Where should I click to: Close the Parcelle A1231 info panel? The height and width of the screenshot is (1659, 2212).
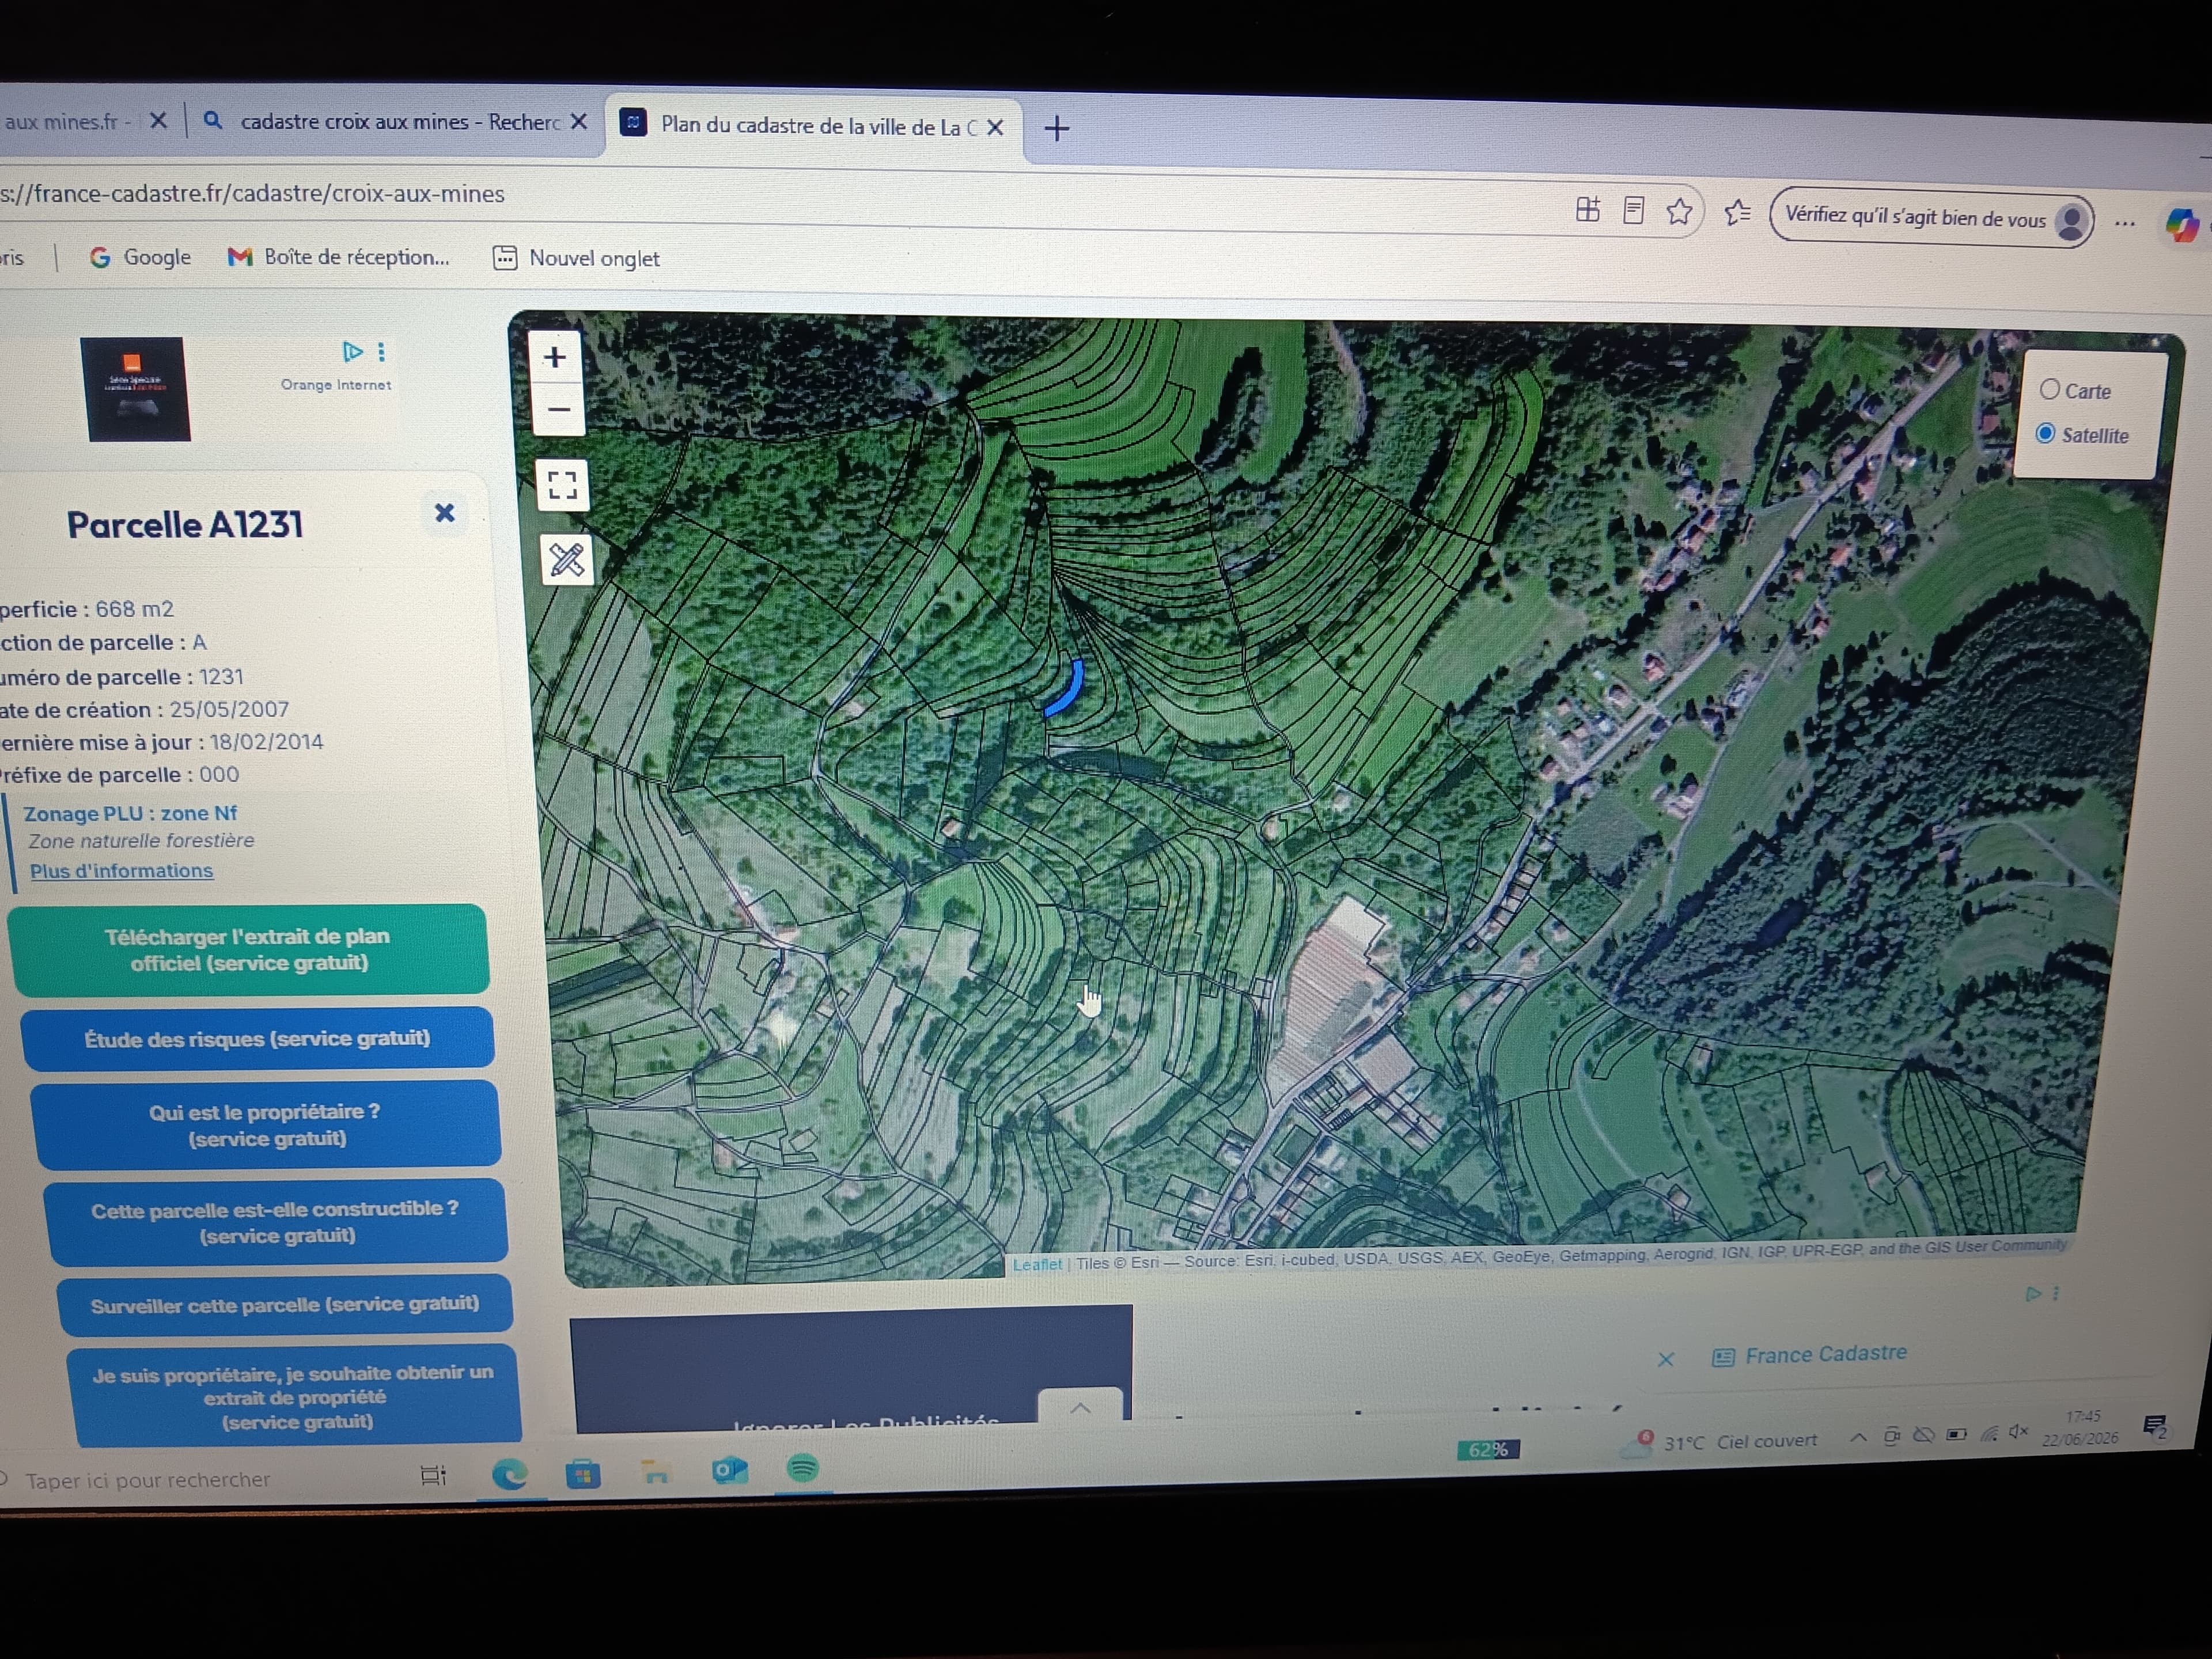[x=445, y=513]
